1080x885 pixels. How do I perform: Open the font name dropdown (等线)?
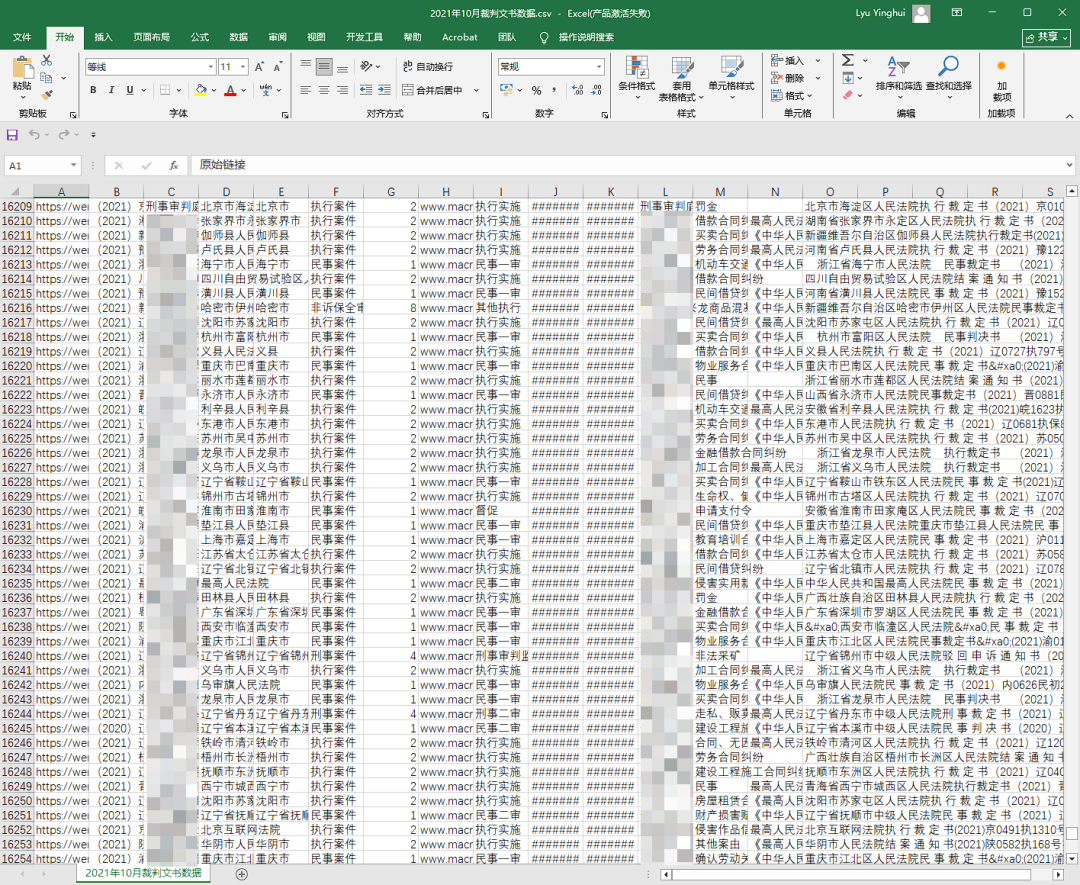point(211,67)
